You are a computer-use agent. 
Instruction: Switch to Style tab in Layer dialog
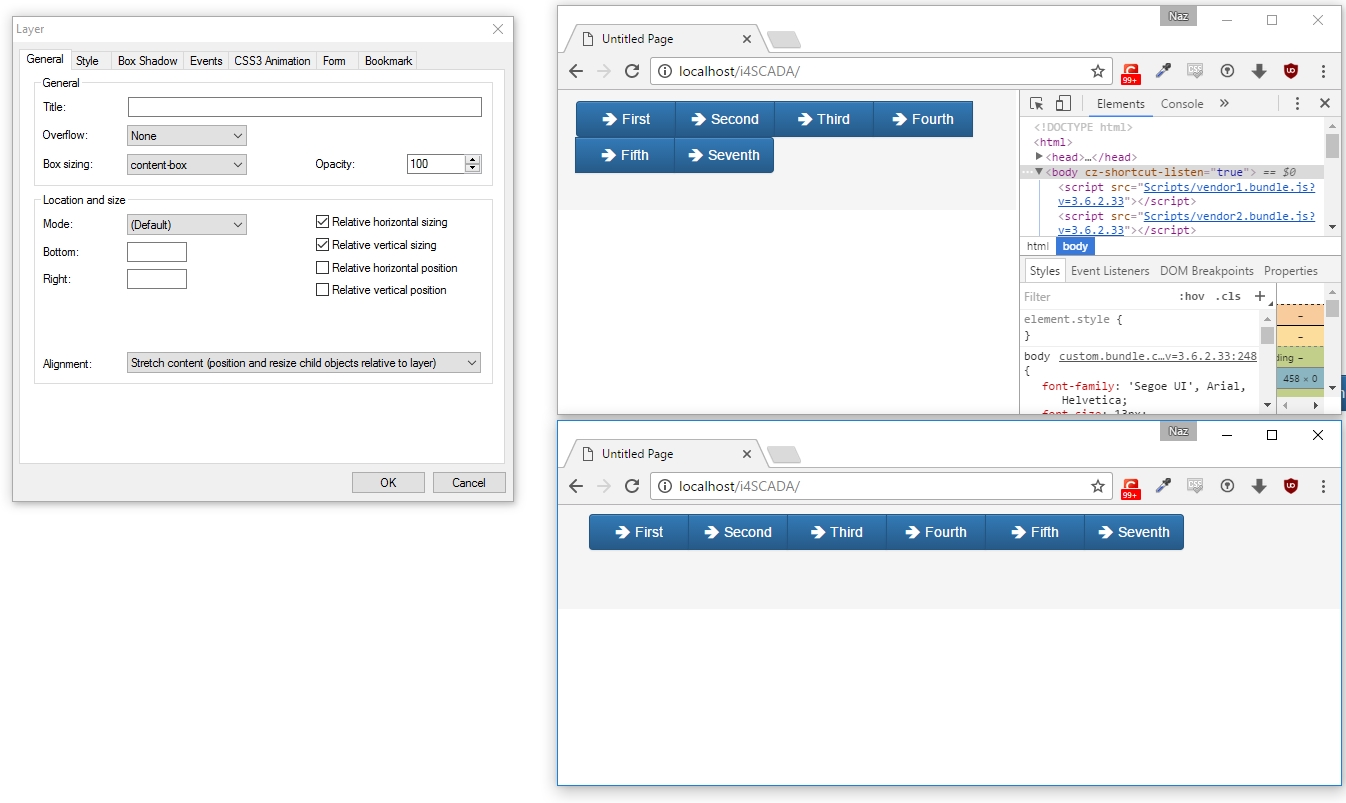(87, 61)
